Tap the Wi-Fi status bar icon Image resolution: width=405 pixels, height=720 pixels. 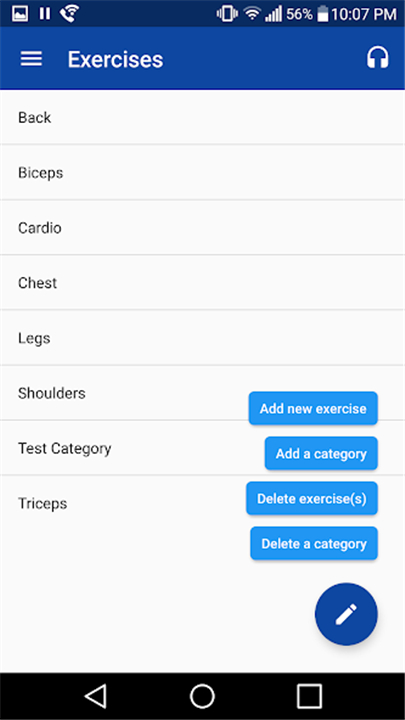coord(252,14)
